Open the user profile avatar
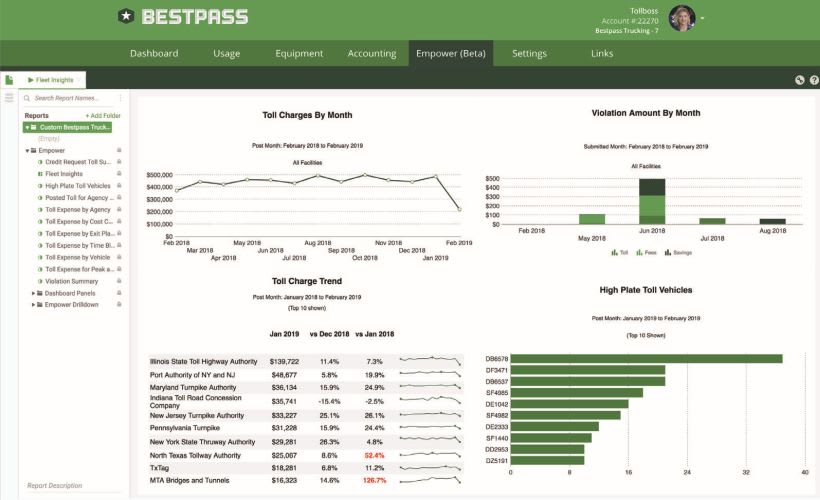This screenshot has height=500, width=820. tap(682, 18)
